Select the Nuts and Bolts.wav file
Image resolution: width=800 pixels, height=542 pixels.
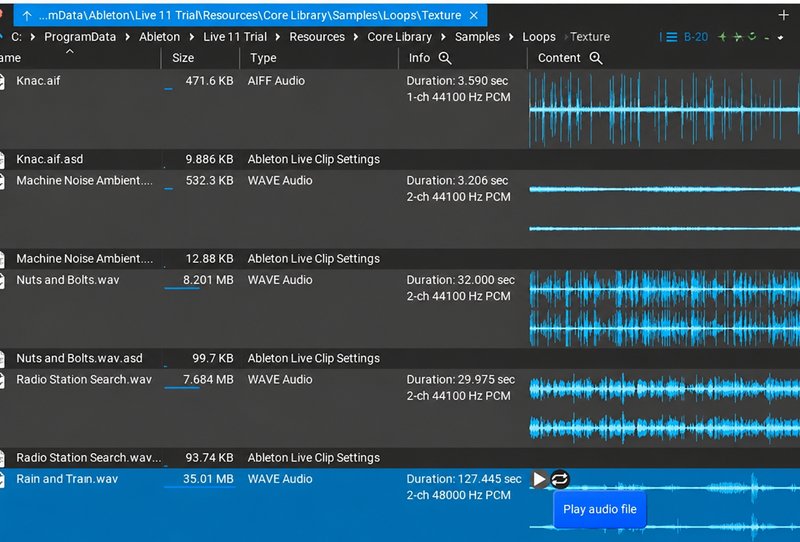[68, 280]
